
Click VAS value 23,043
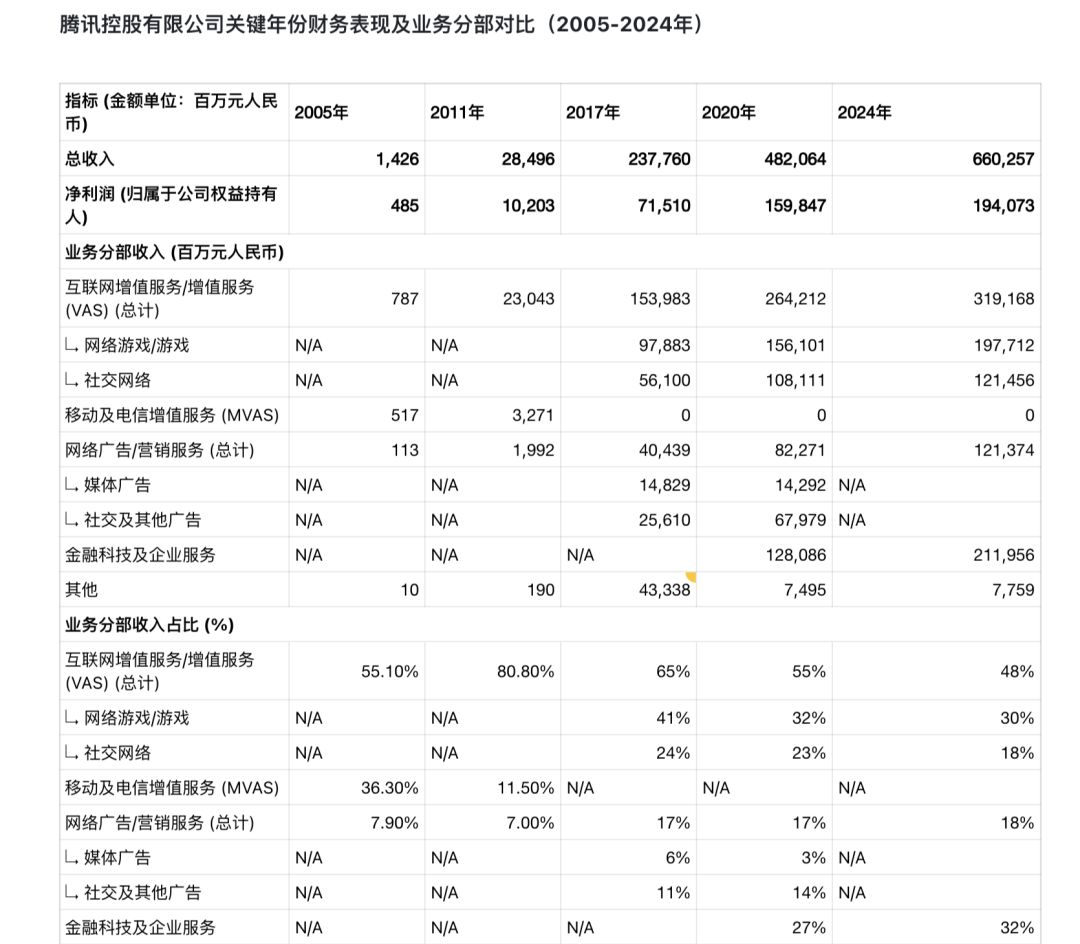[528, 299]
